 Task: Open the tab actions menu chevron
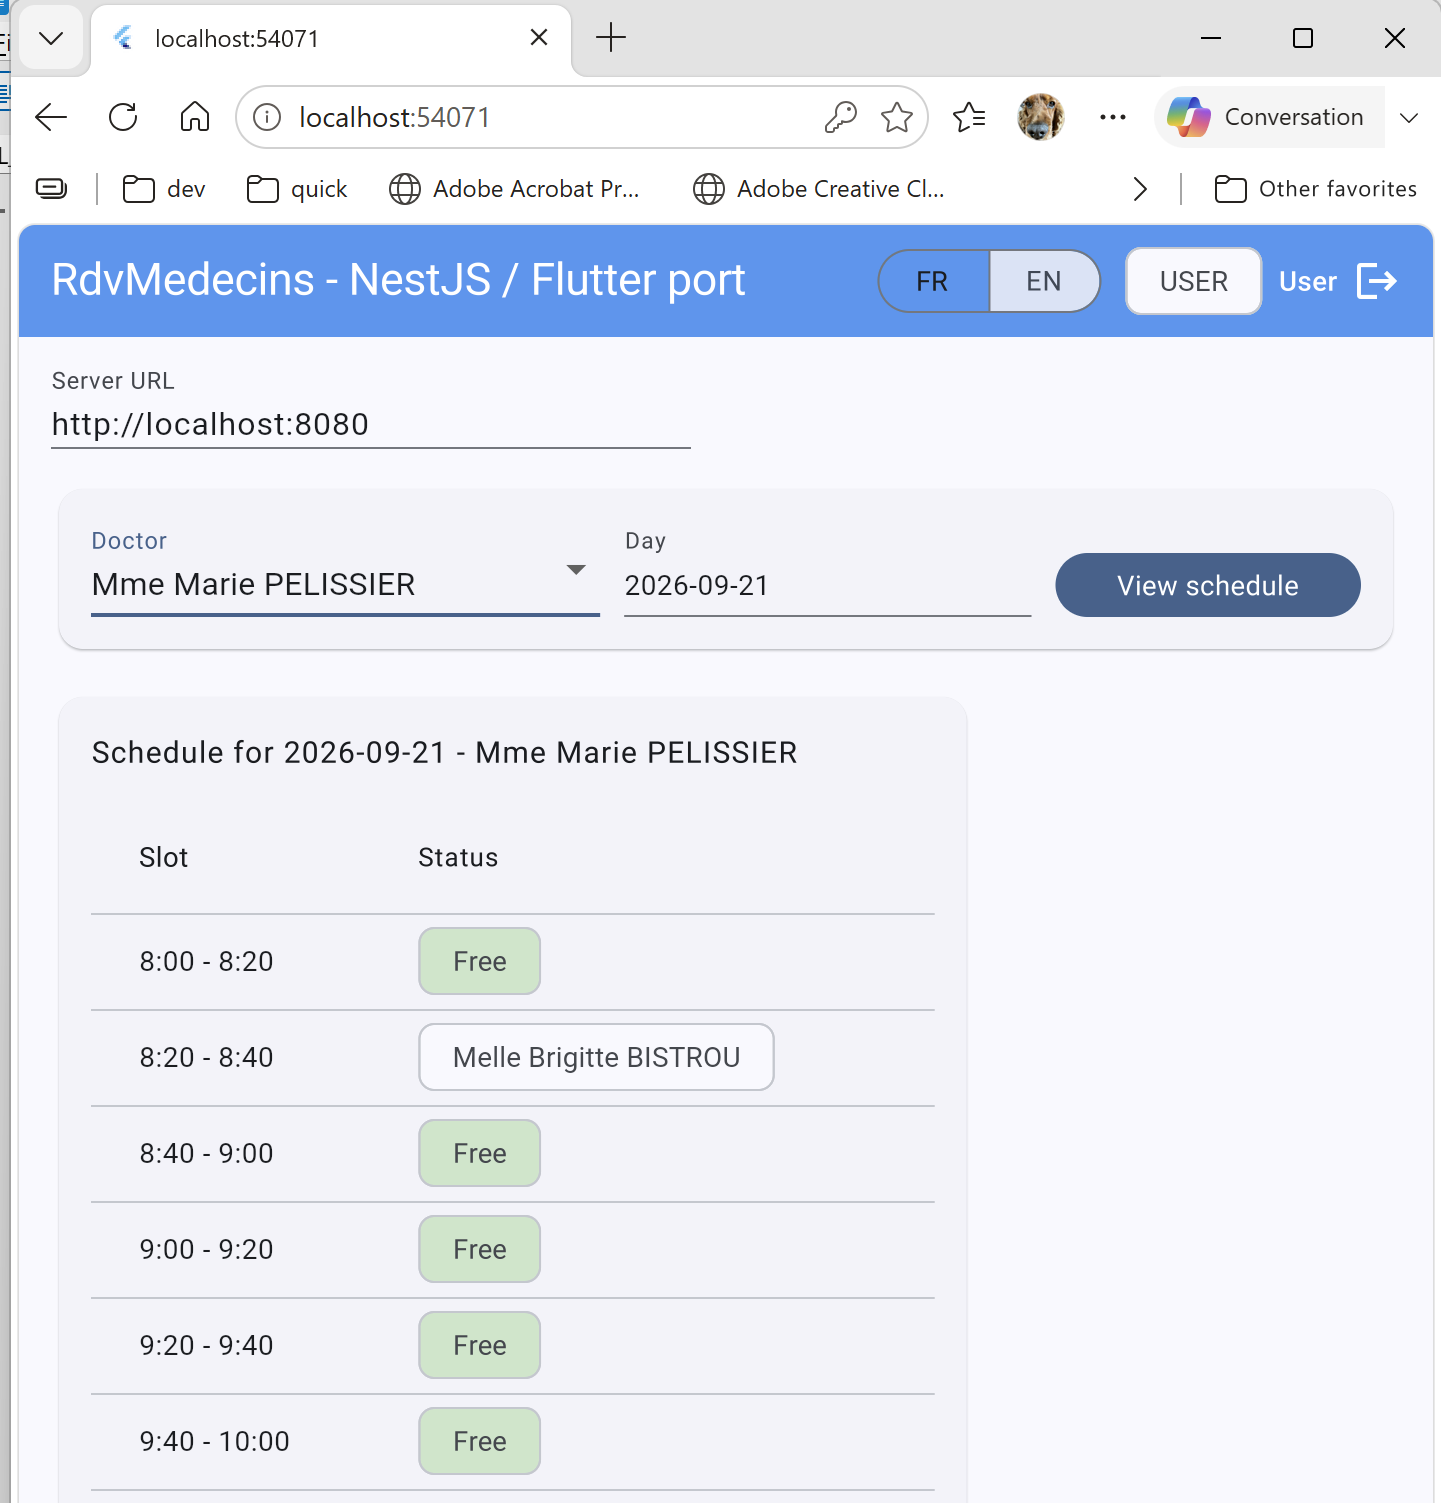(x=51, y=38)
